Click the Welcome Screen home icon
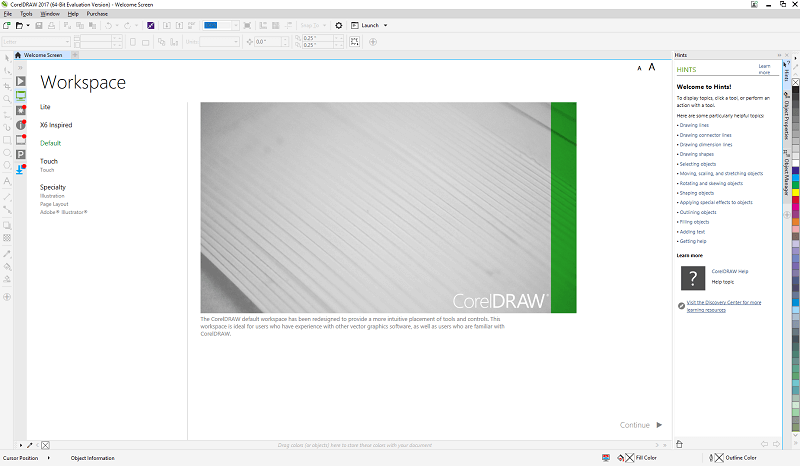The height and width of the screenshot is (466, 800). pos(18,55)
